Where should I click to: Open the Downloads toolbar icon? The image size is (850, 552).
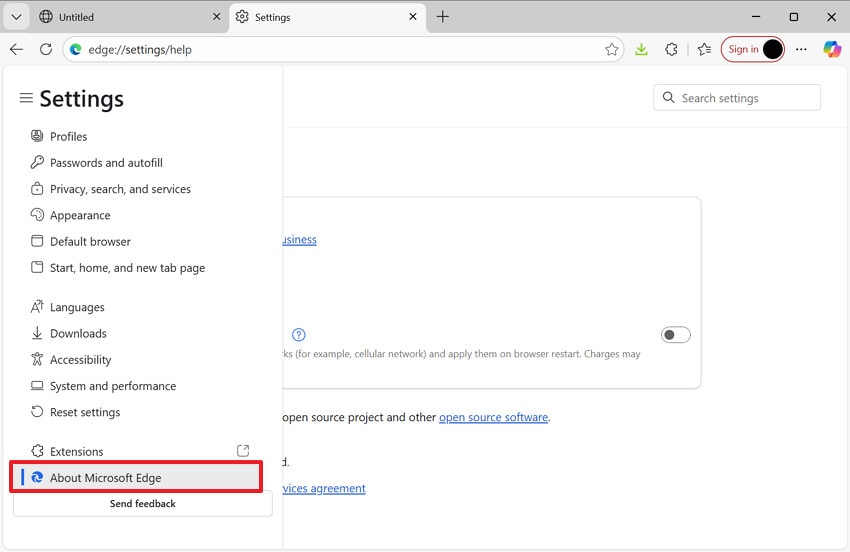coord(641,49)
